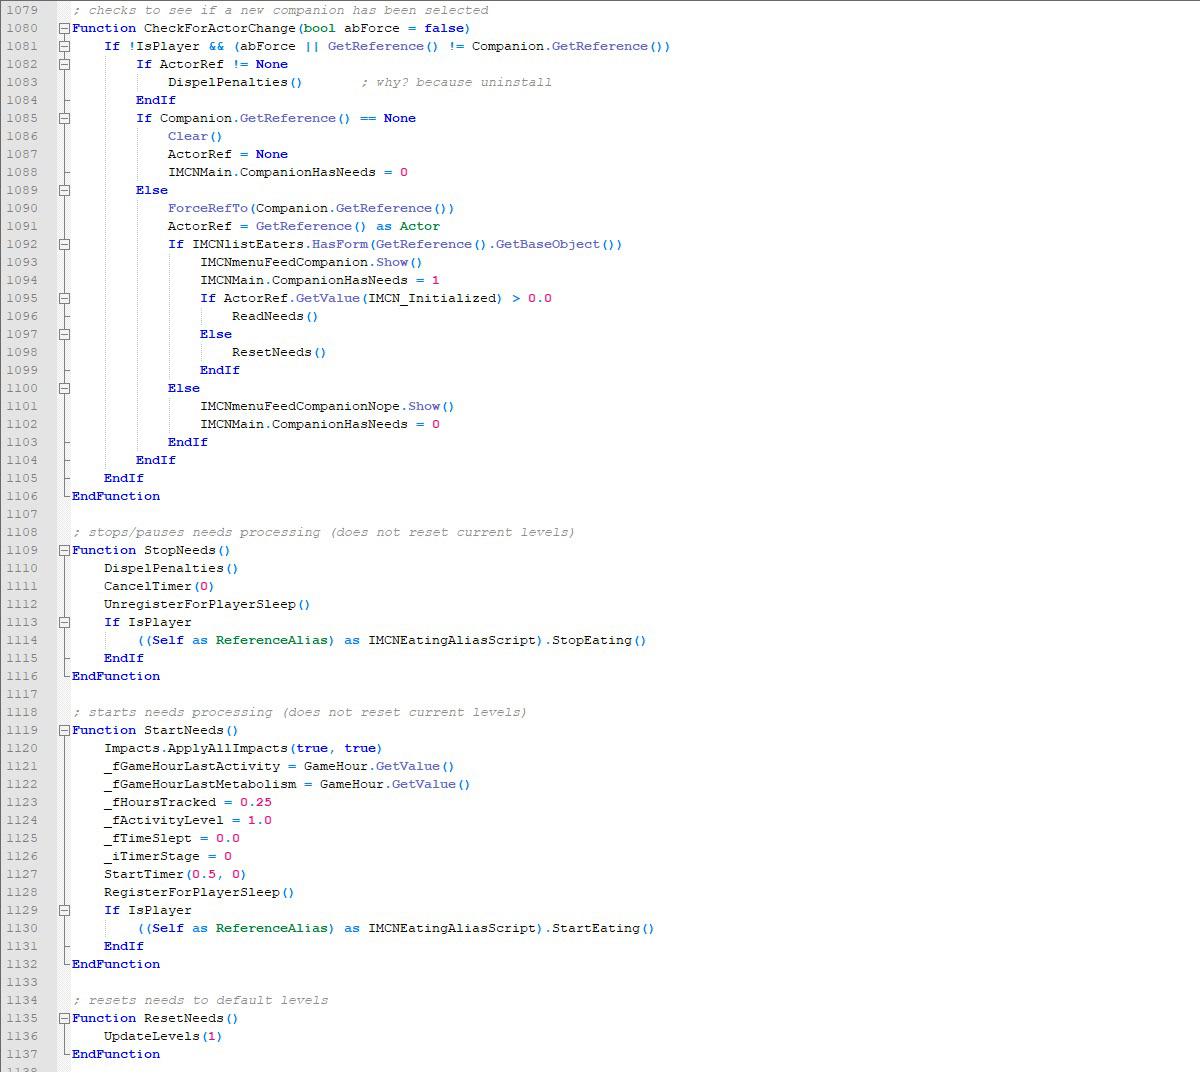Click '_fTimeSlept = 0.0' assignment

pyautogui.click(x=172, y=838)
